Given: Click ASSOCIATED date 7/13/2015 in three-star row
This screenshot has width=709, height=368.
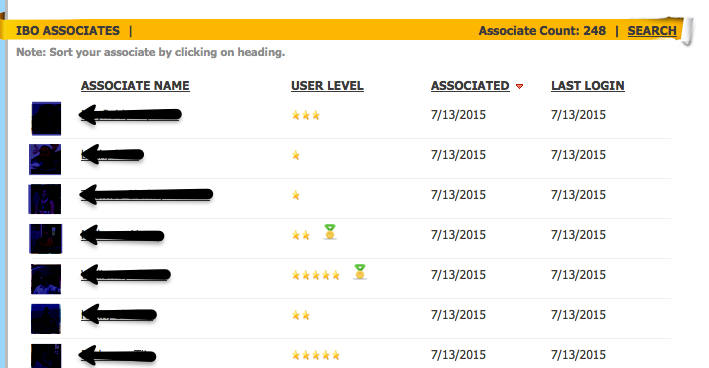Looking at the screenshot, I should click(x=458, y=115).
